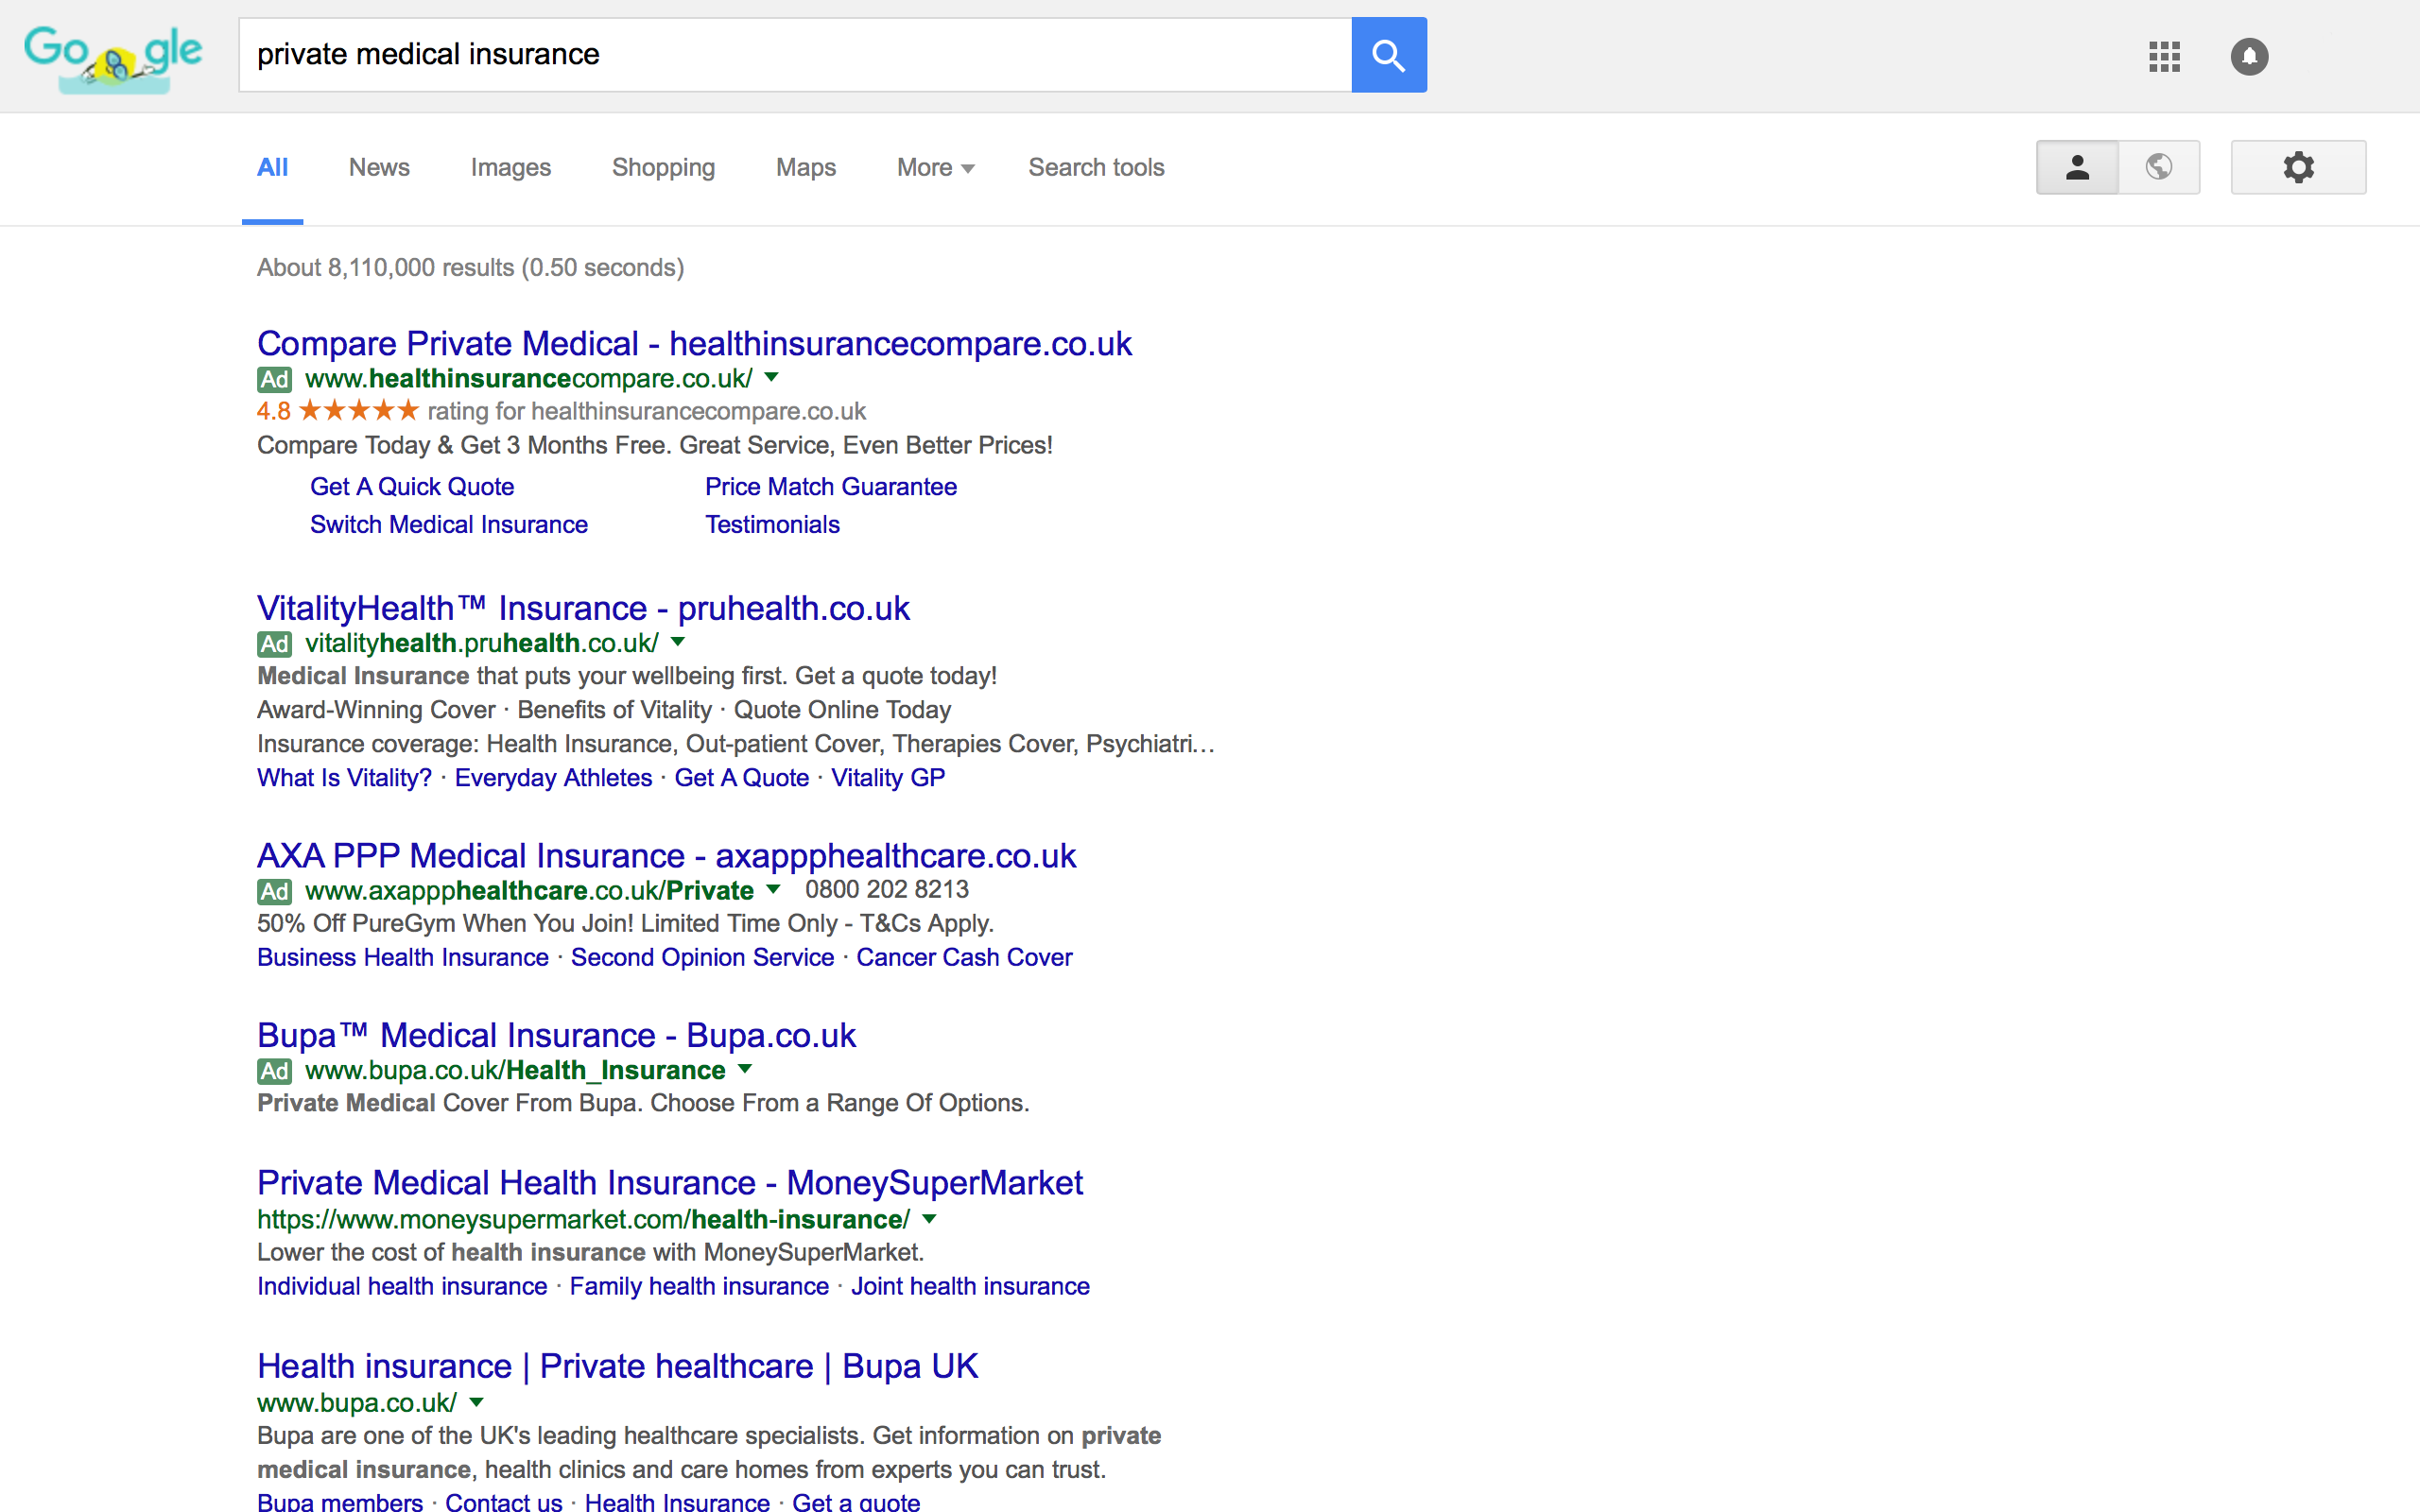Open Bupa Medical Insurance ad title
The height and width of the screenshot is (1512, 2420).
pos(556,1036)
